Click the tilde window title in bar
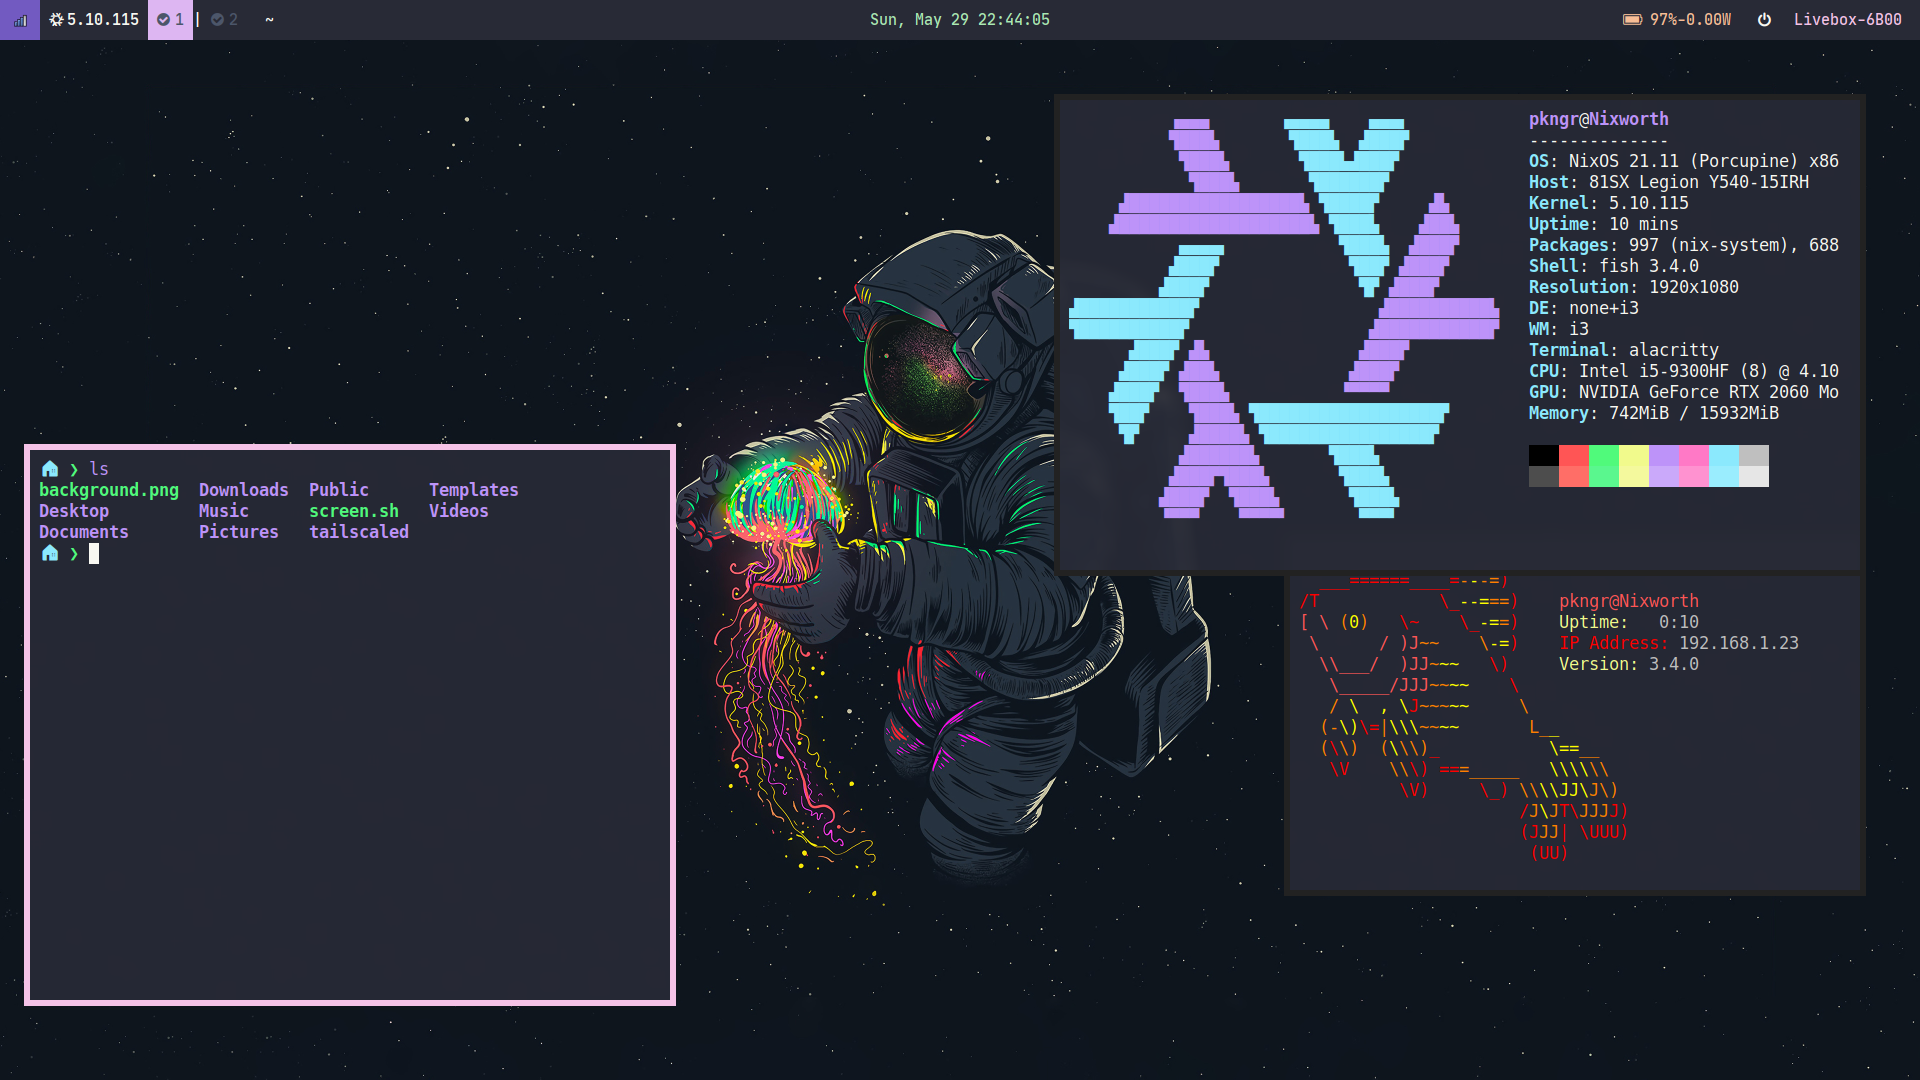The height and width of the screenshot is (1080, 1920). point(269,20)
